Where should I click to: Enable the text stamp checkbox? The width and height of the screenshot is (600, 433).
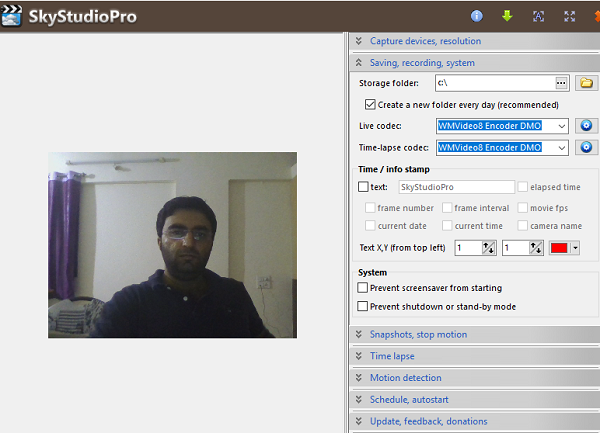[x=363, y=187]
